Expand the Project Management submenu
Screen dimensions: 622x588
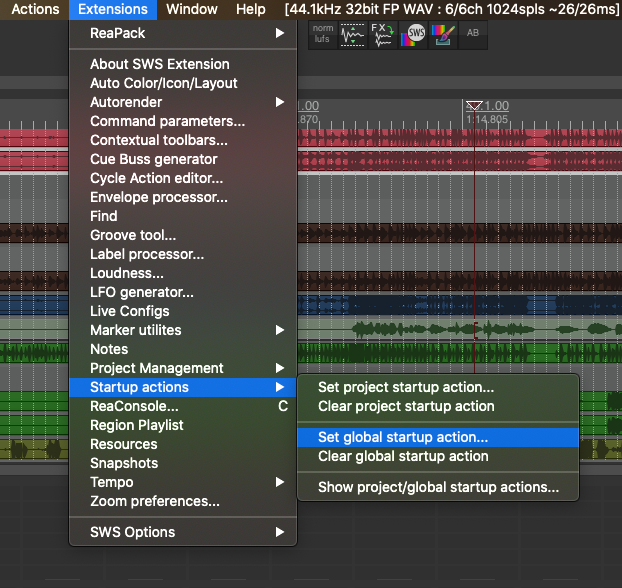click(183, 369)
